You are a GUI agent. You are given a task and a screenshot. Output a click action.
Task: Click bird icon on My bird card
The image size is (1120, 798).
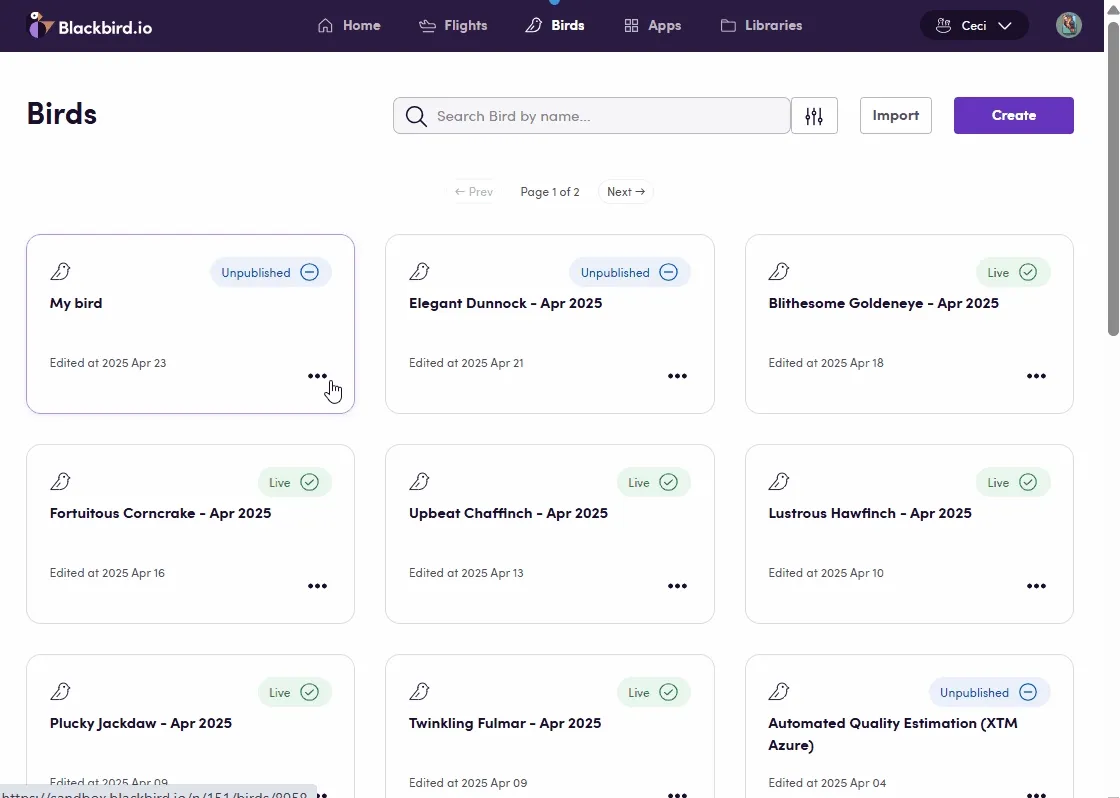(x=61, y=272)
